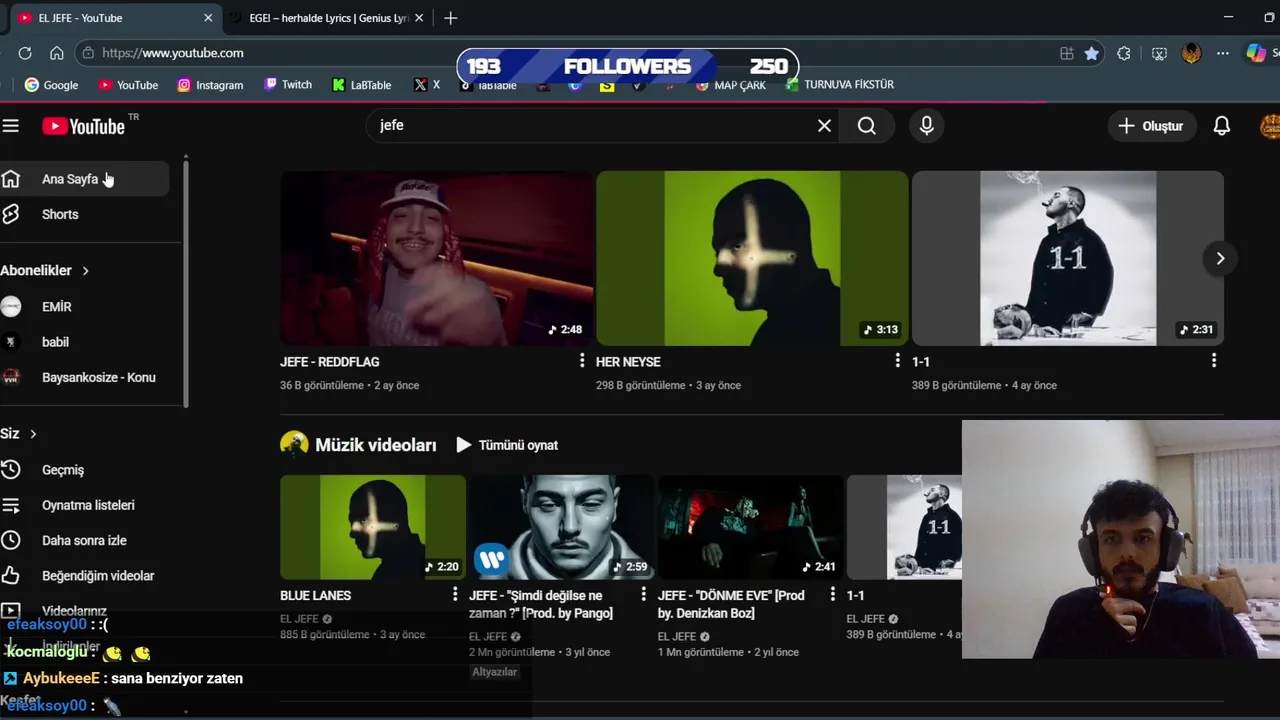Open the TURNUVA FİKSTÜR bookmark

coord(840,85)
